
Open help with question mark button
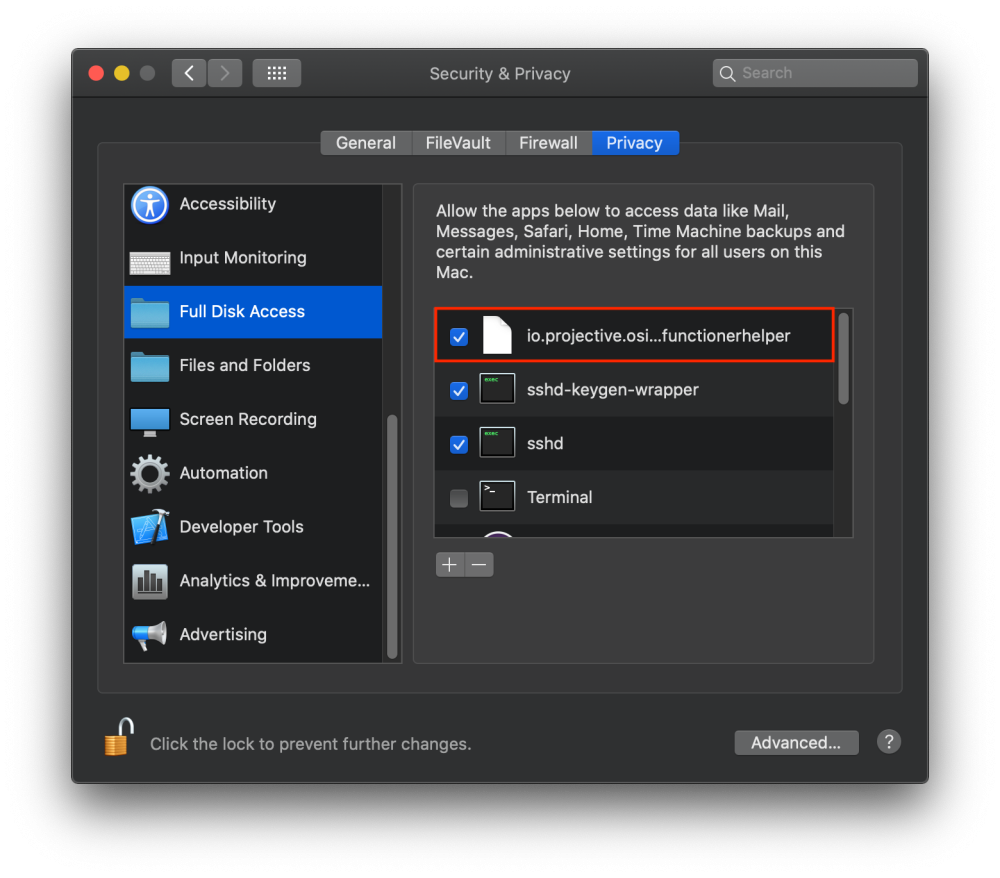coord(888,742)
